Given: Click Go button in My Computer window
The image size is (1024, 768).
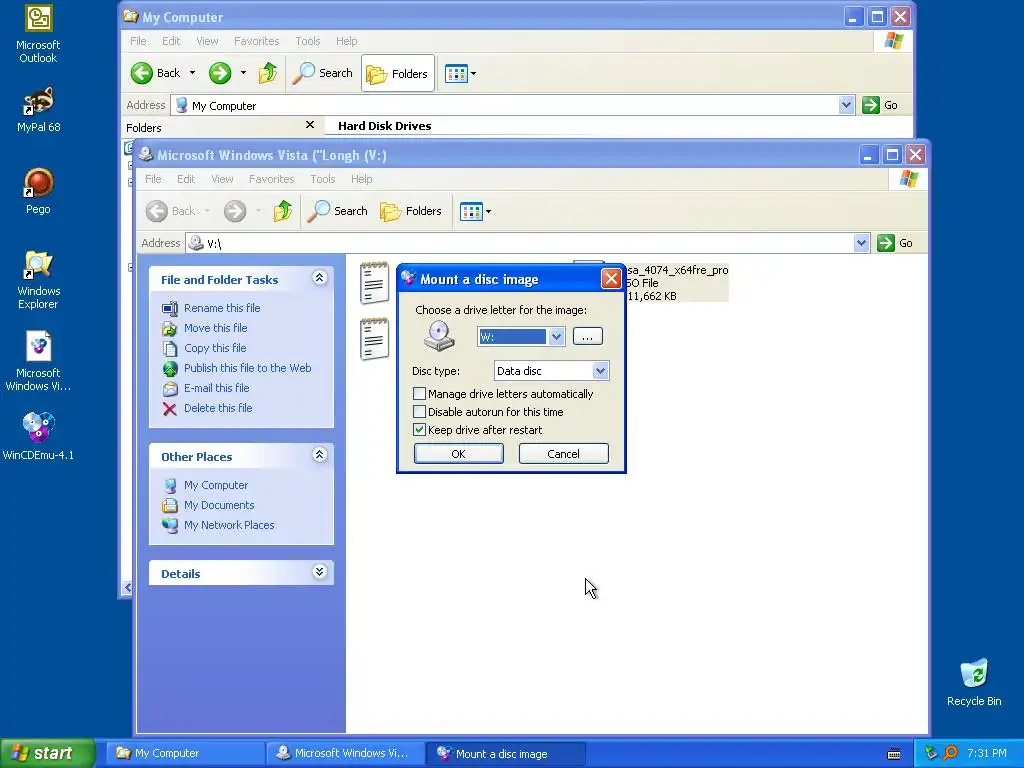Looking at the screenshot, I should click(880, 105).
